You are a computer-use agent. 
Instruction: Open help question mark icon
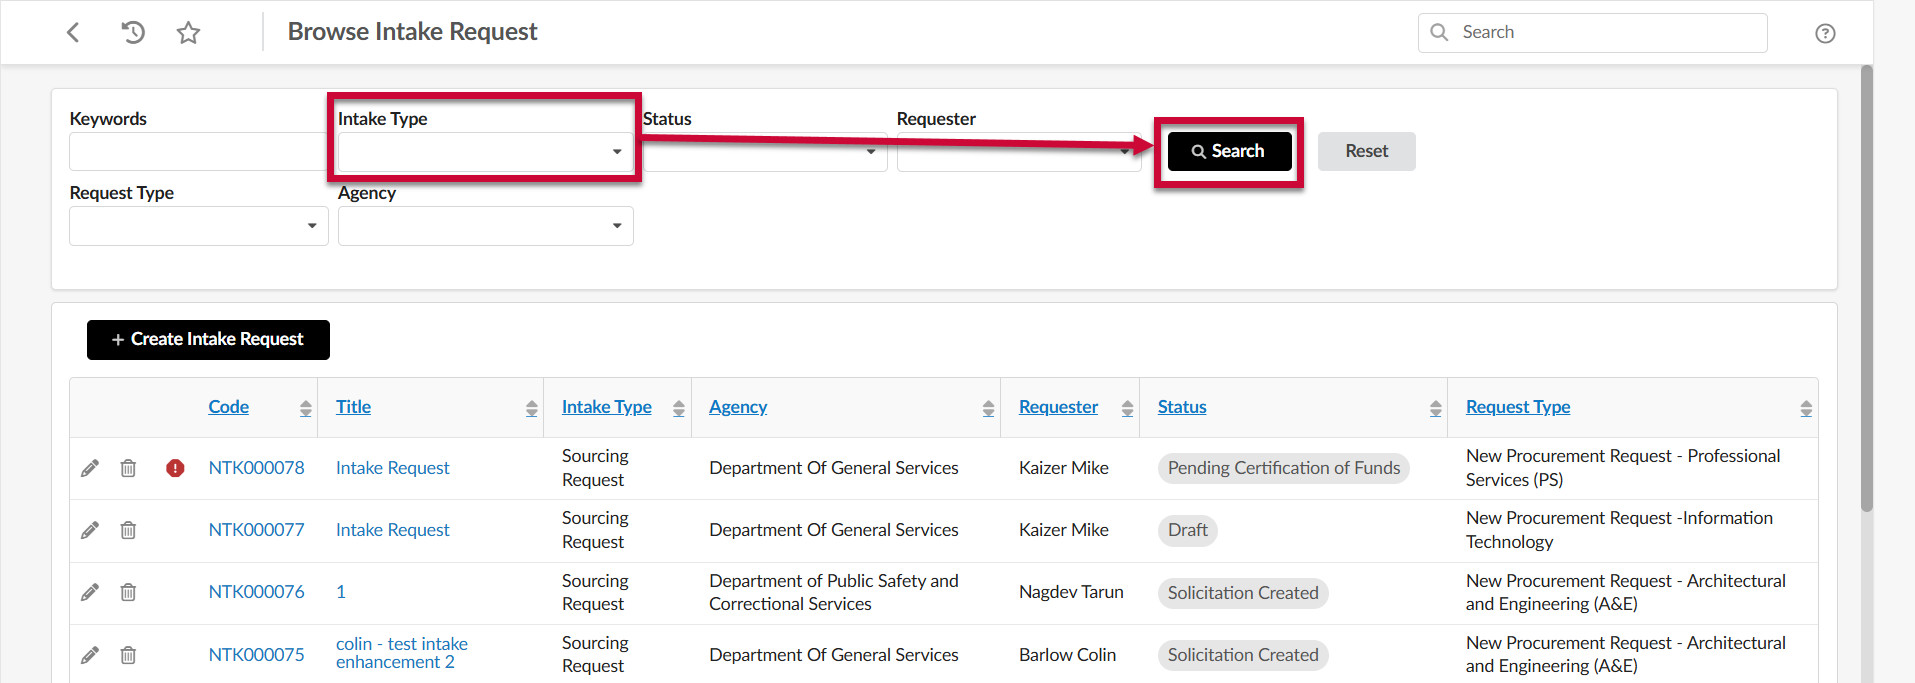(x=1825, y=33)
